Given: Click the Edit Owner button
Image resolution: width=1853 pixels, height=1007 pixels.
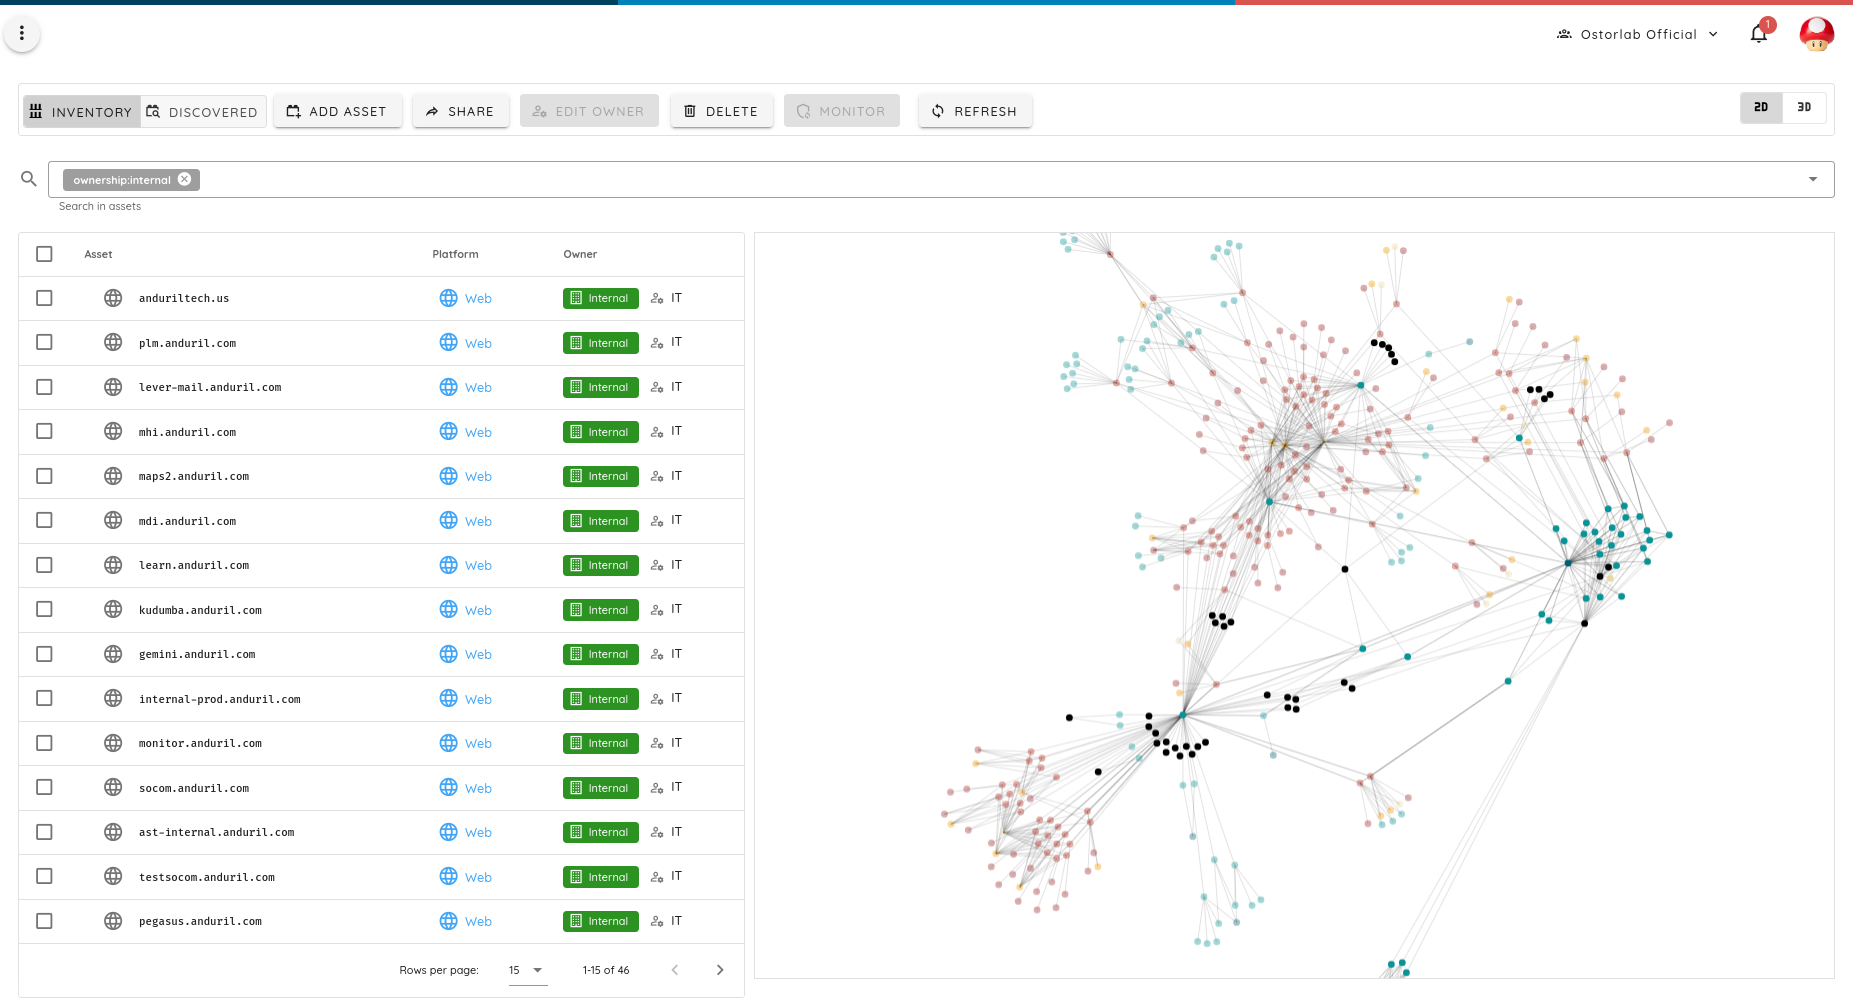Looking at the screenshot, I should coord(588,111).
